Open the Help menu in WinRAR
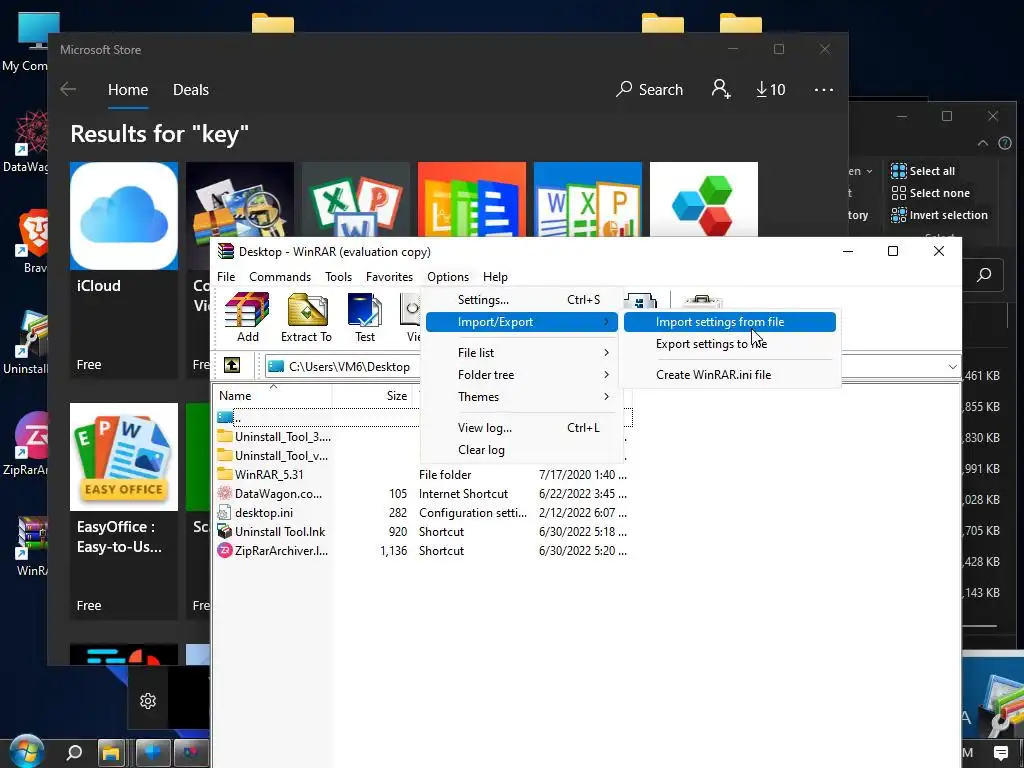The image size is (1024, 768). pyautogui.click(x=495, y=277)
